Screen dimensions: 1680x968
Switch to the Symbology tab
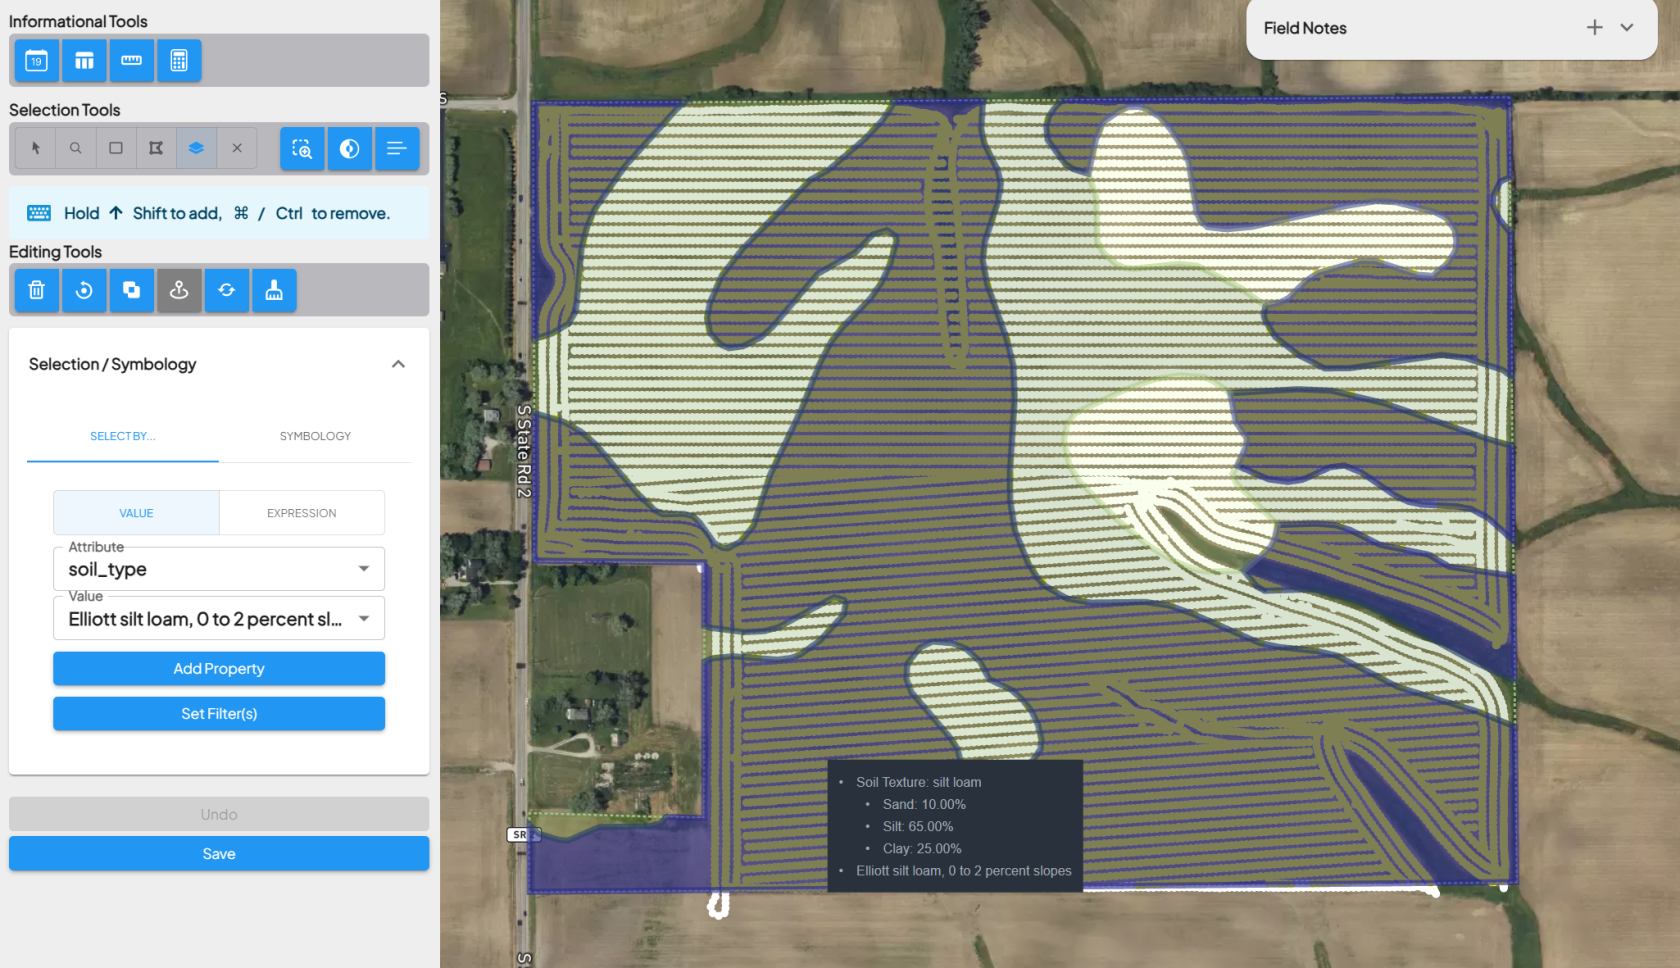315,436
